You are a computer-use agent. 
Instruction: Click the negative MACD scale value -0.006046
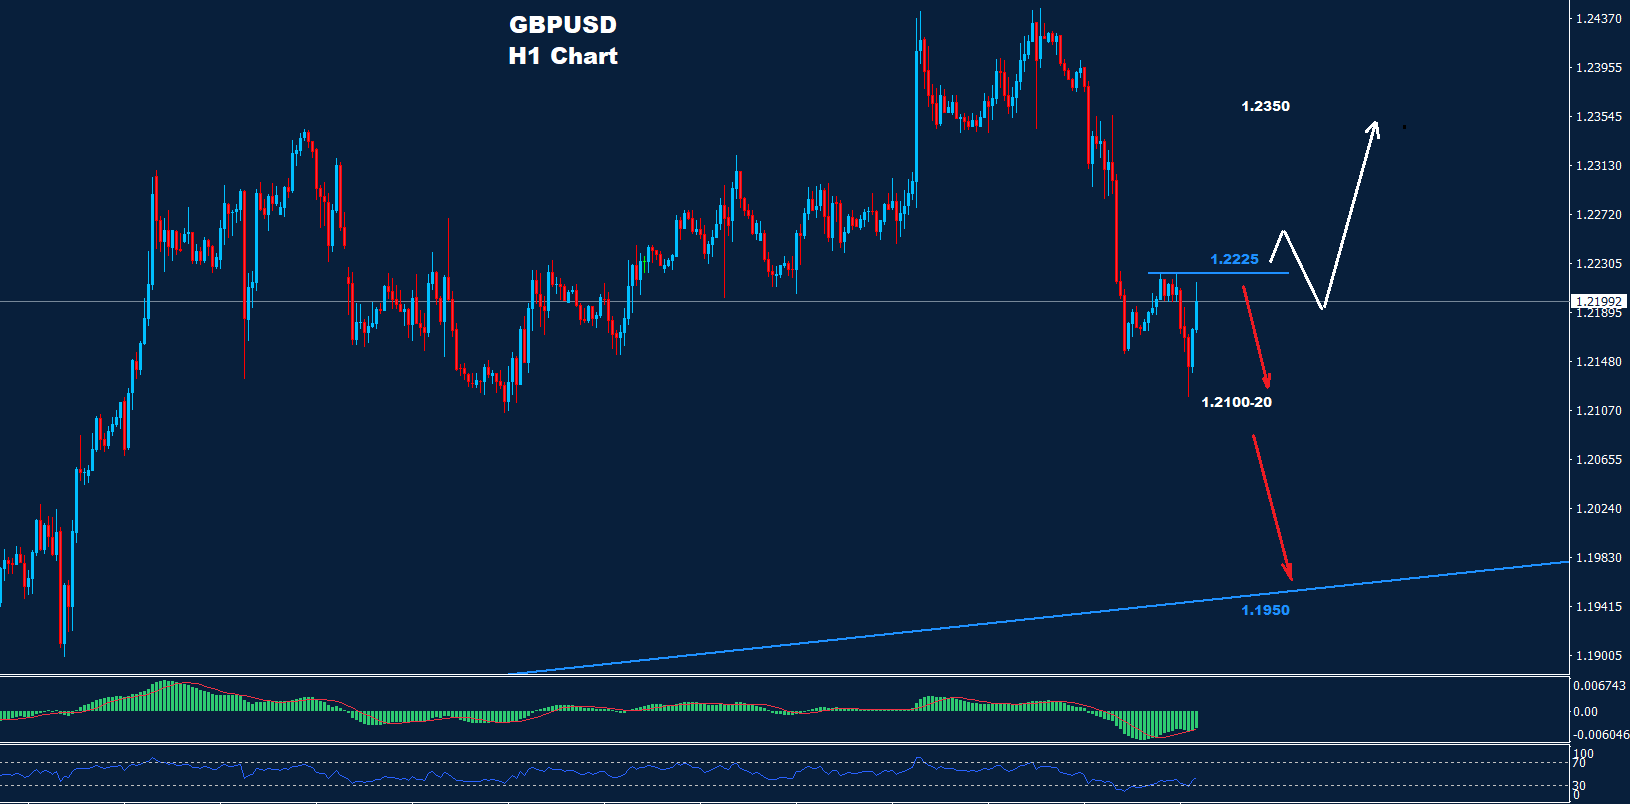(x=1600, y=734)
